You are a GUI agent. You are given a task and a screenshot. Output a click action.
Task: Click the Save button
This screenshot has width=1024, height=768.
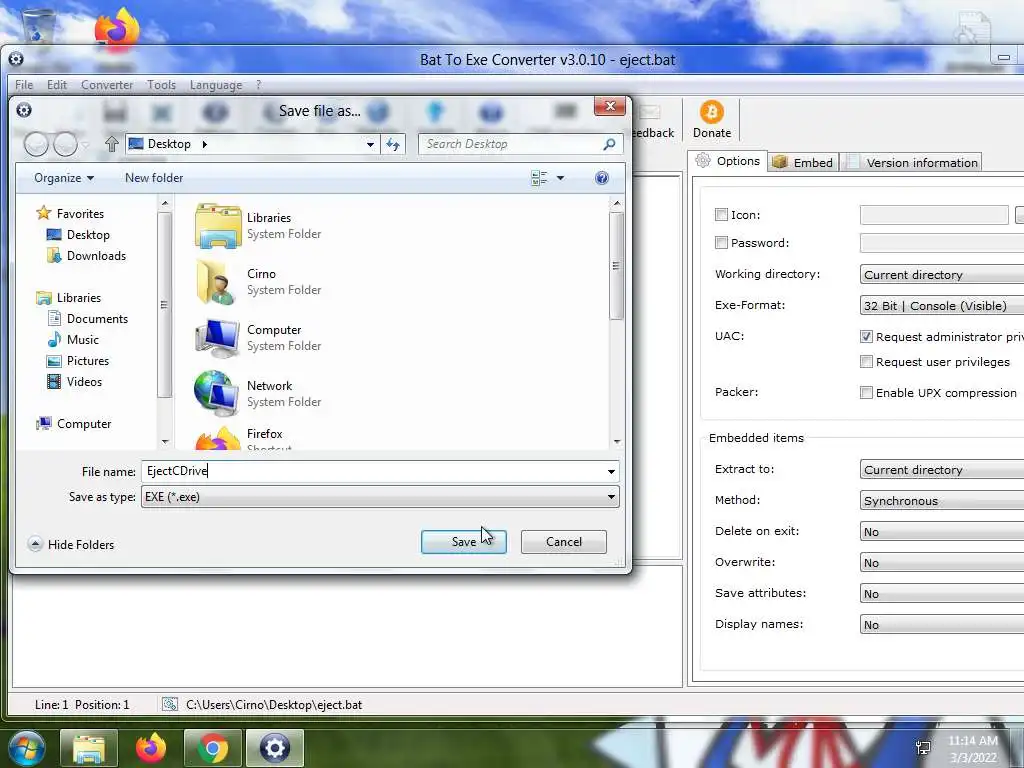point(464,541)
